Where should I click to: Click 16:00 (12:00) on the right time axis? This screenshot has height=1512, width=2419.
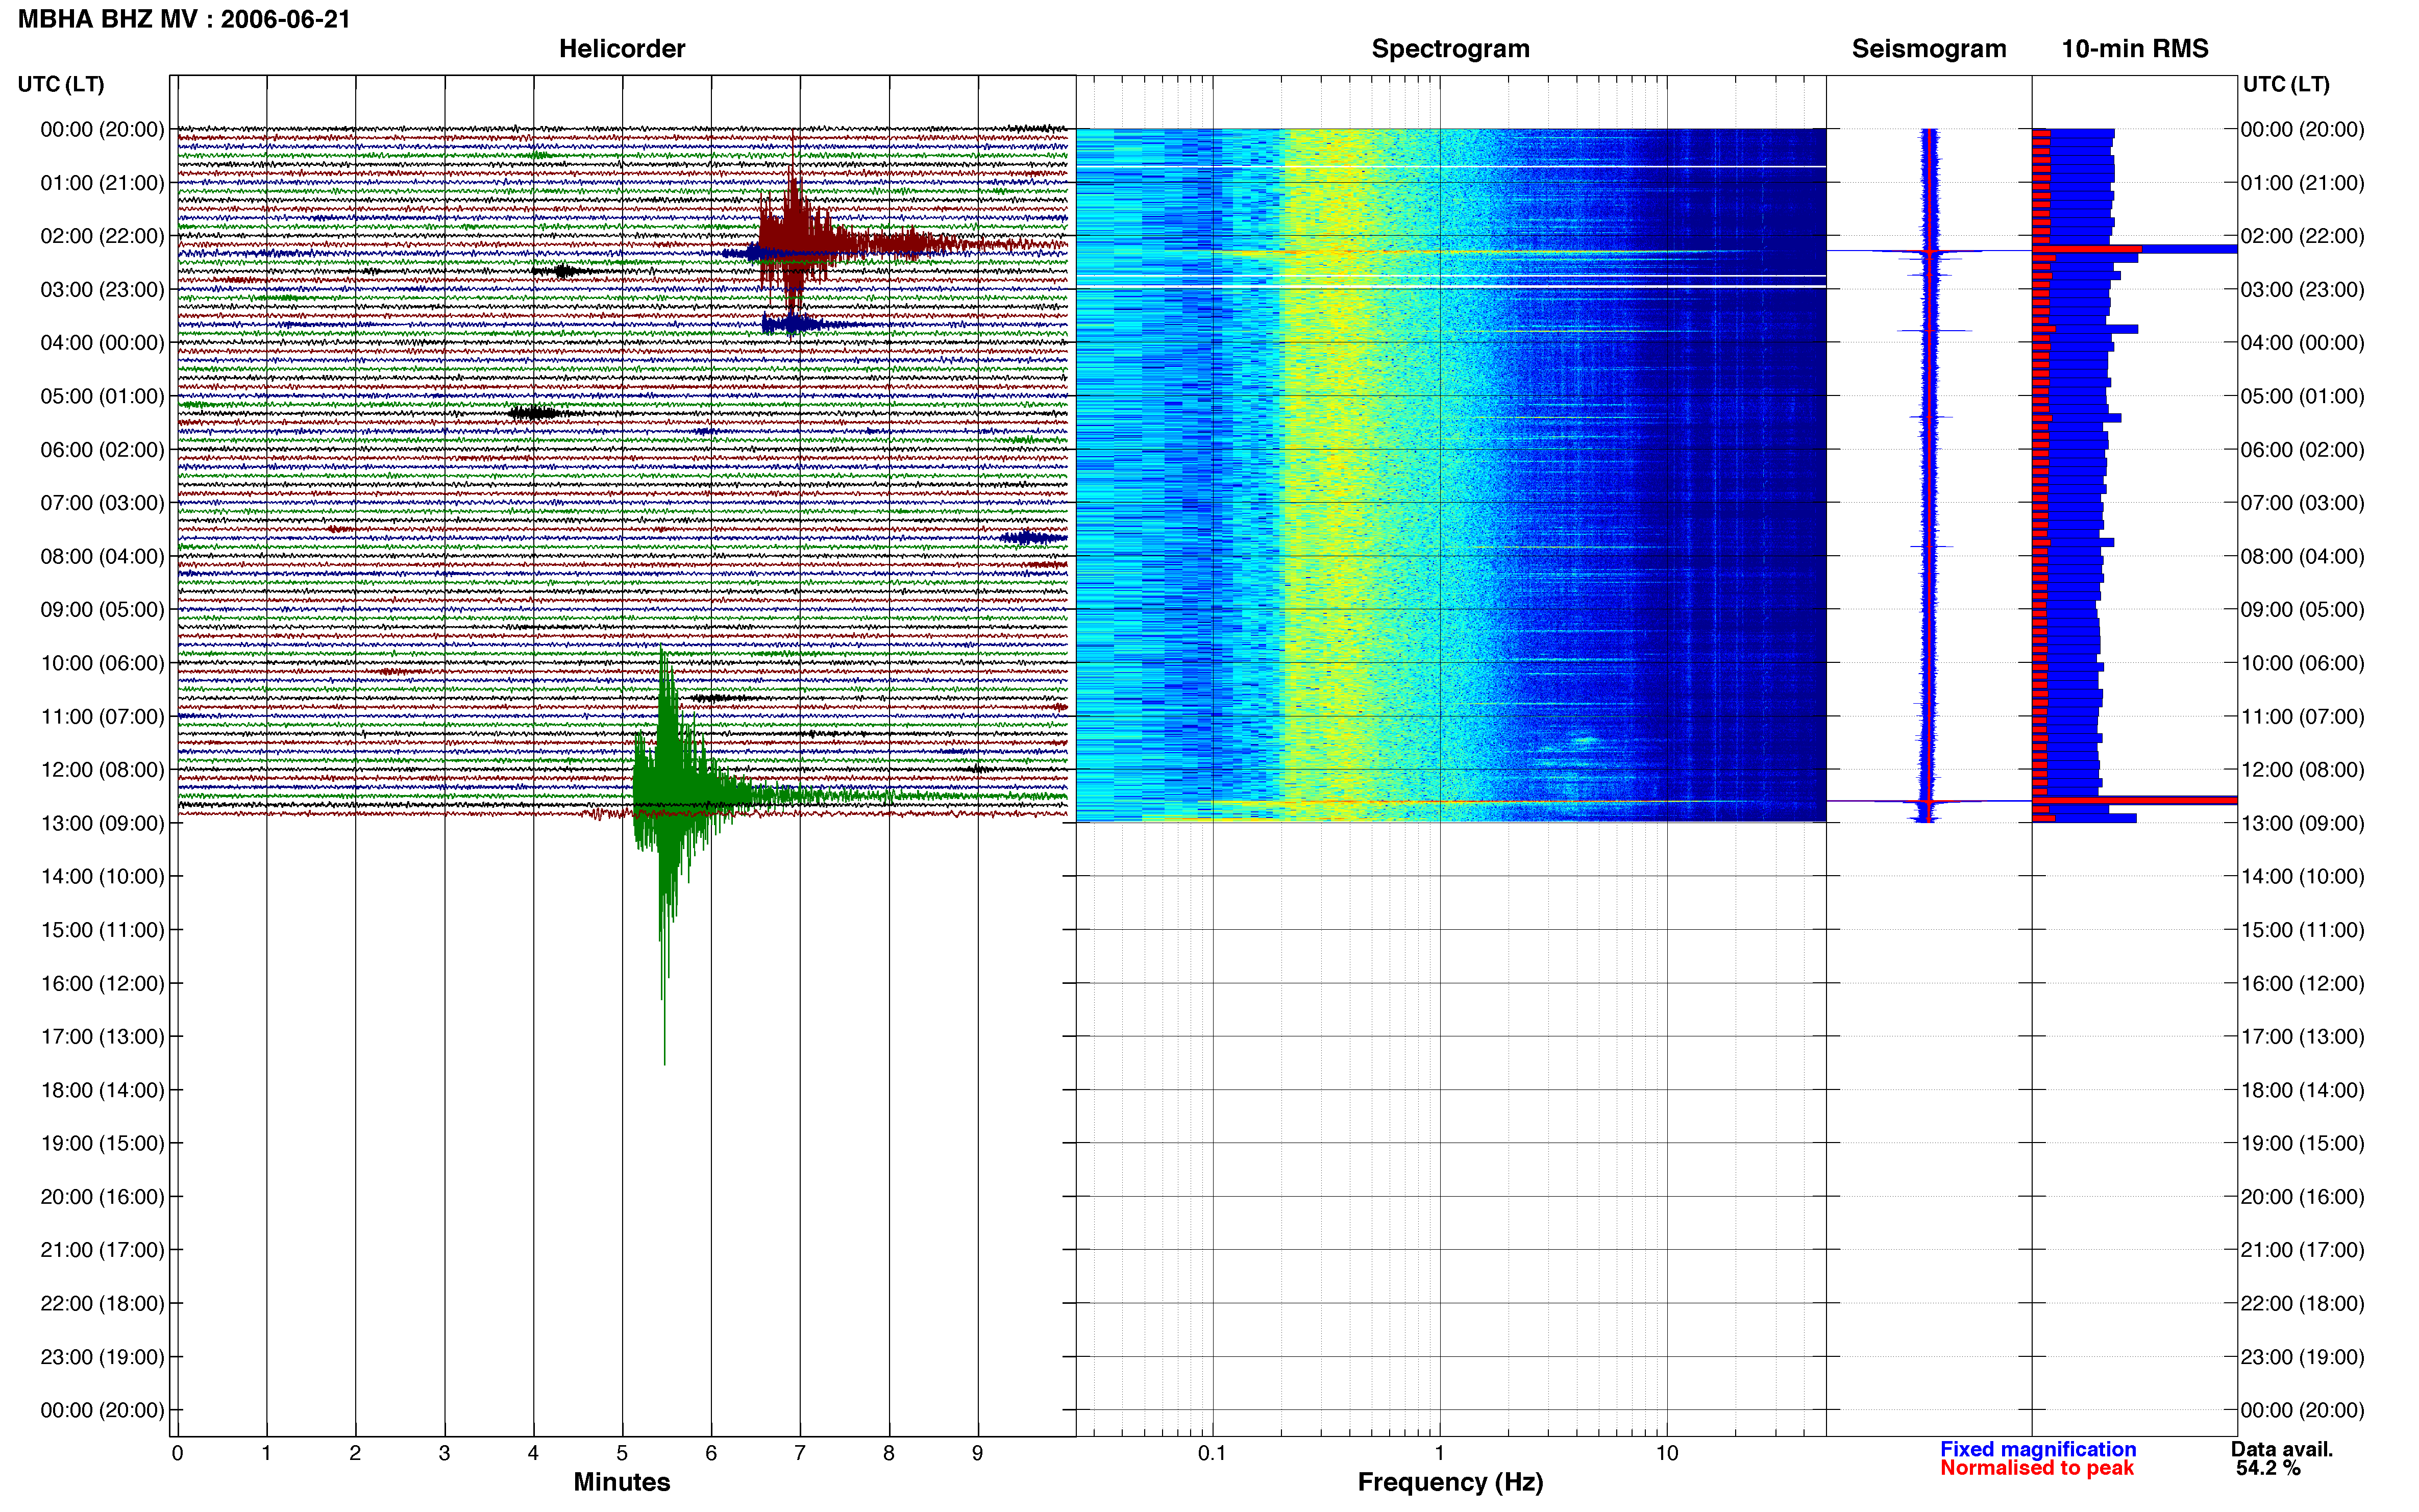click(2302, 984)
